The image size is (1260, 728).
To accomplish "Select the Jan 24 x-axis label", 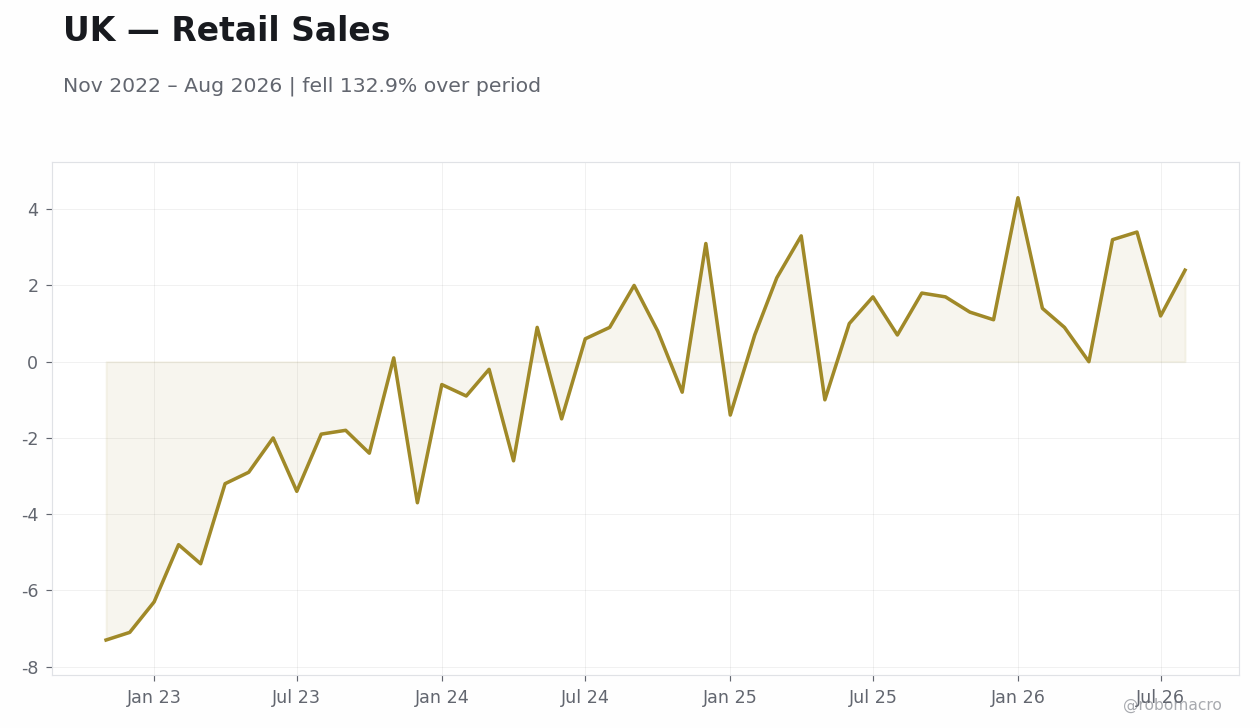I will tap(442, 698).
